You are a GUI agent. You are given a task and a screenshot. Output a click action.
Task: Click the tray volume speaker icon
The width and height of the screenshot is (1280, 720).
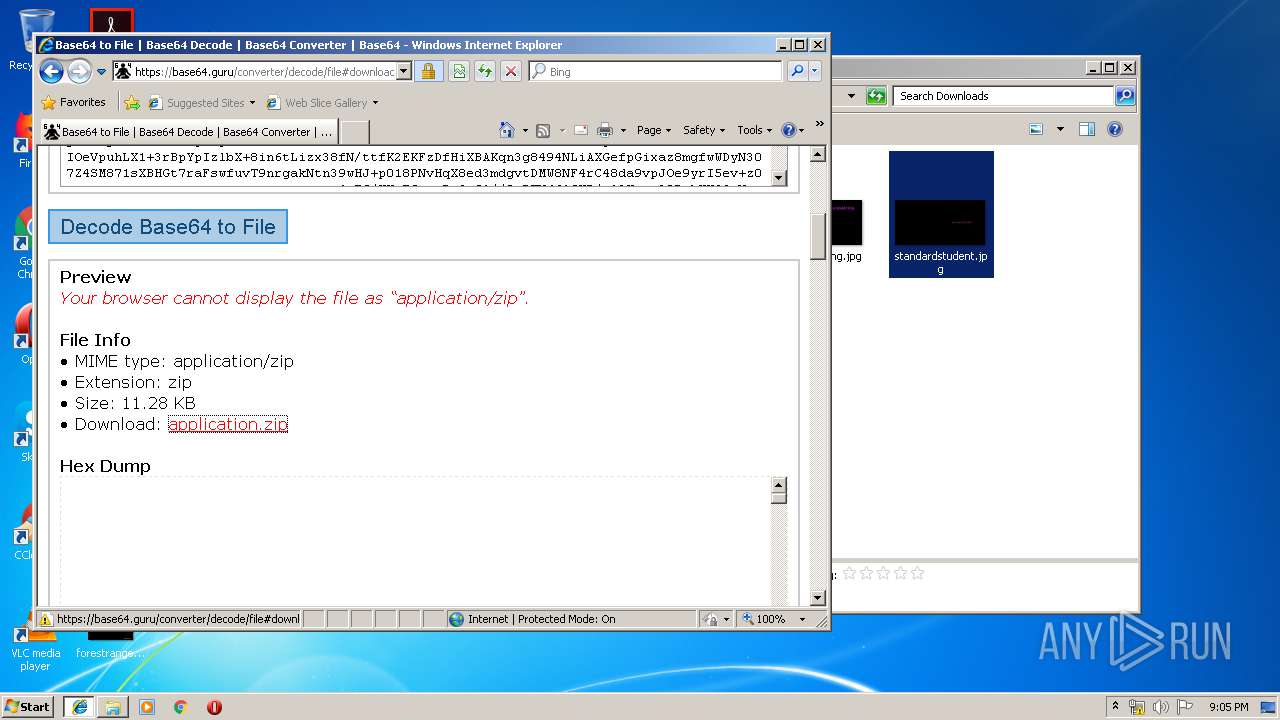point(1159,707)
